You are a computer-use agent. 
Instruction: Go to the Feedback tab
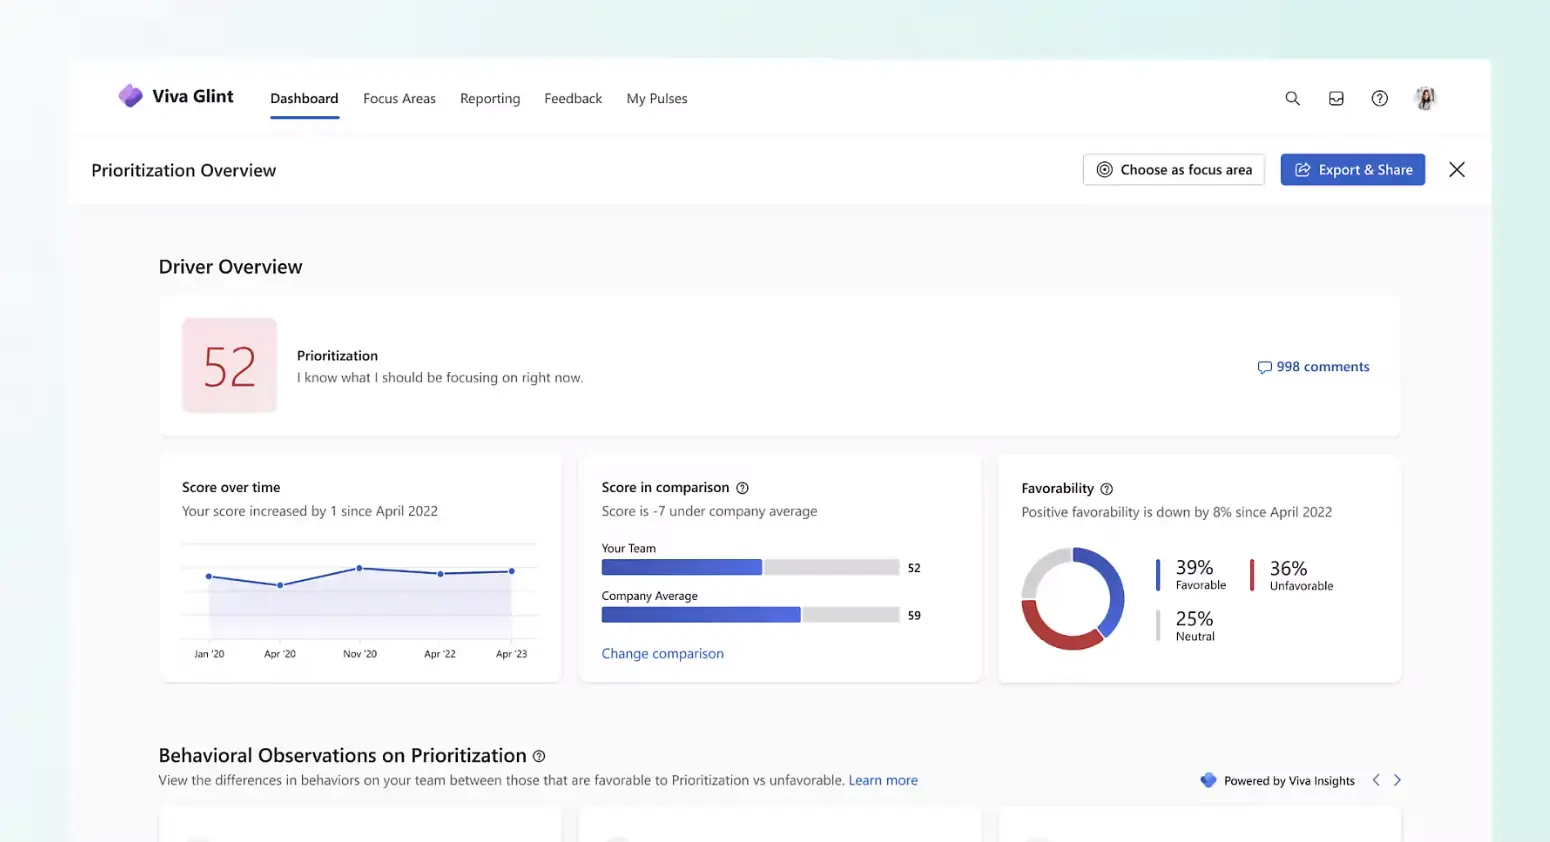[x=572, y=98]
